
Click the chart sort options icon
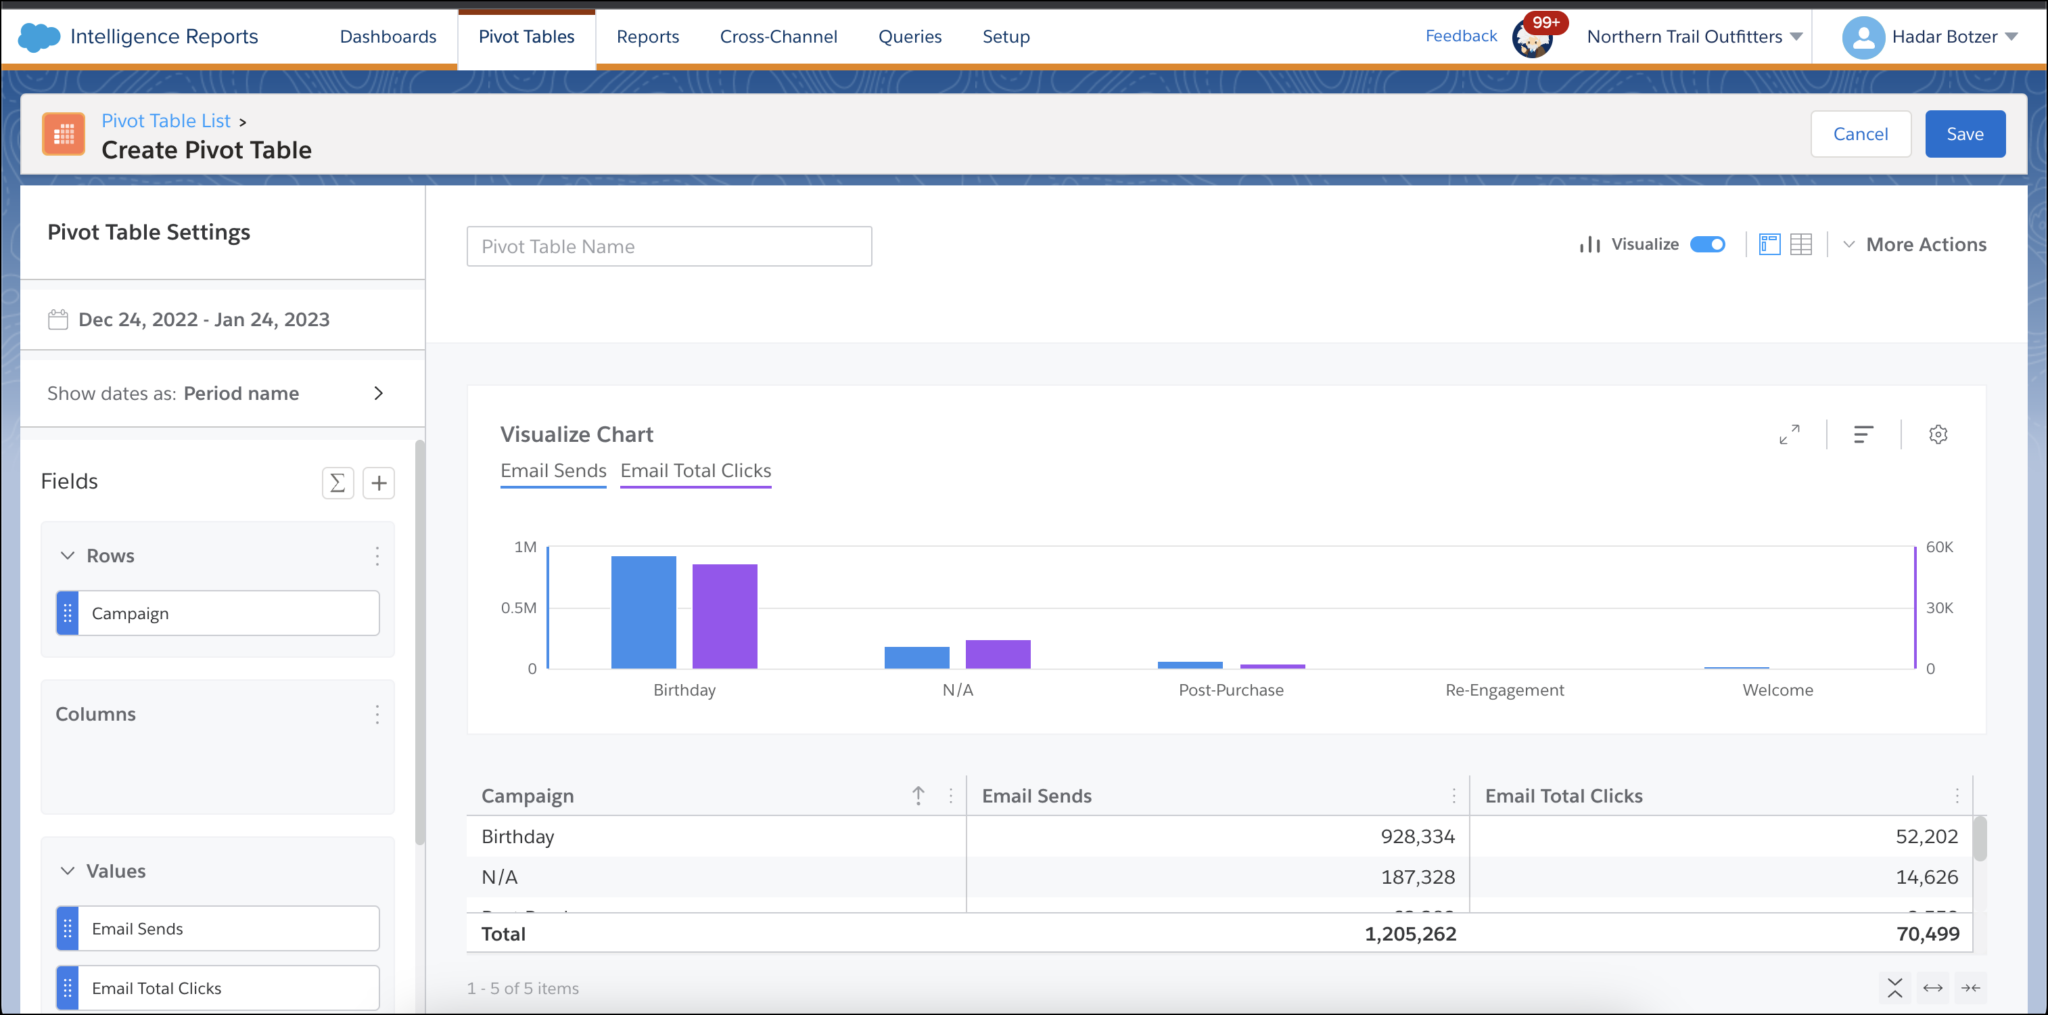tap(1864, 434)
